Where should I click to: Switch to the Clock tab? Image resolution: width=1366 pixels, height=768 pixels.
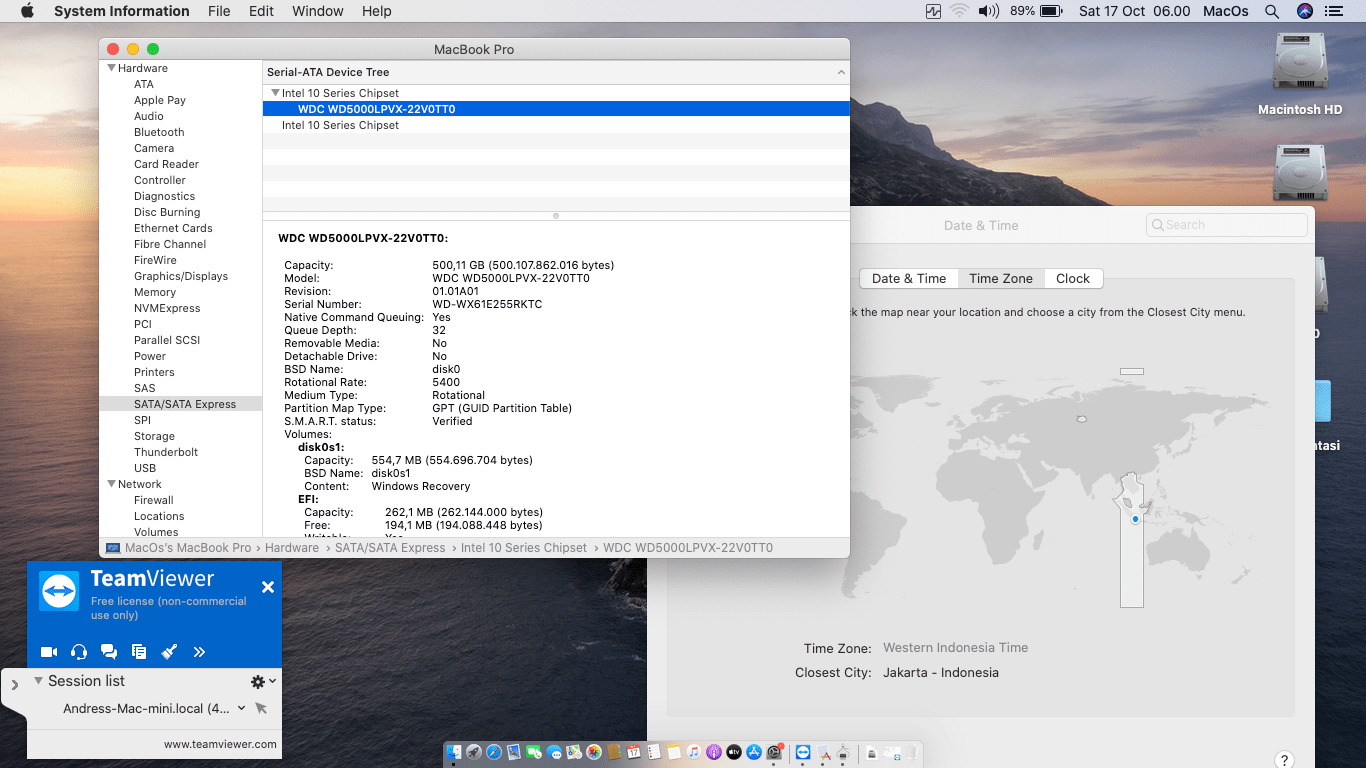[1072, 279]
